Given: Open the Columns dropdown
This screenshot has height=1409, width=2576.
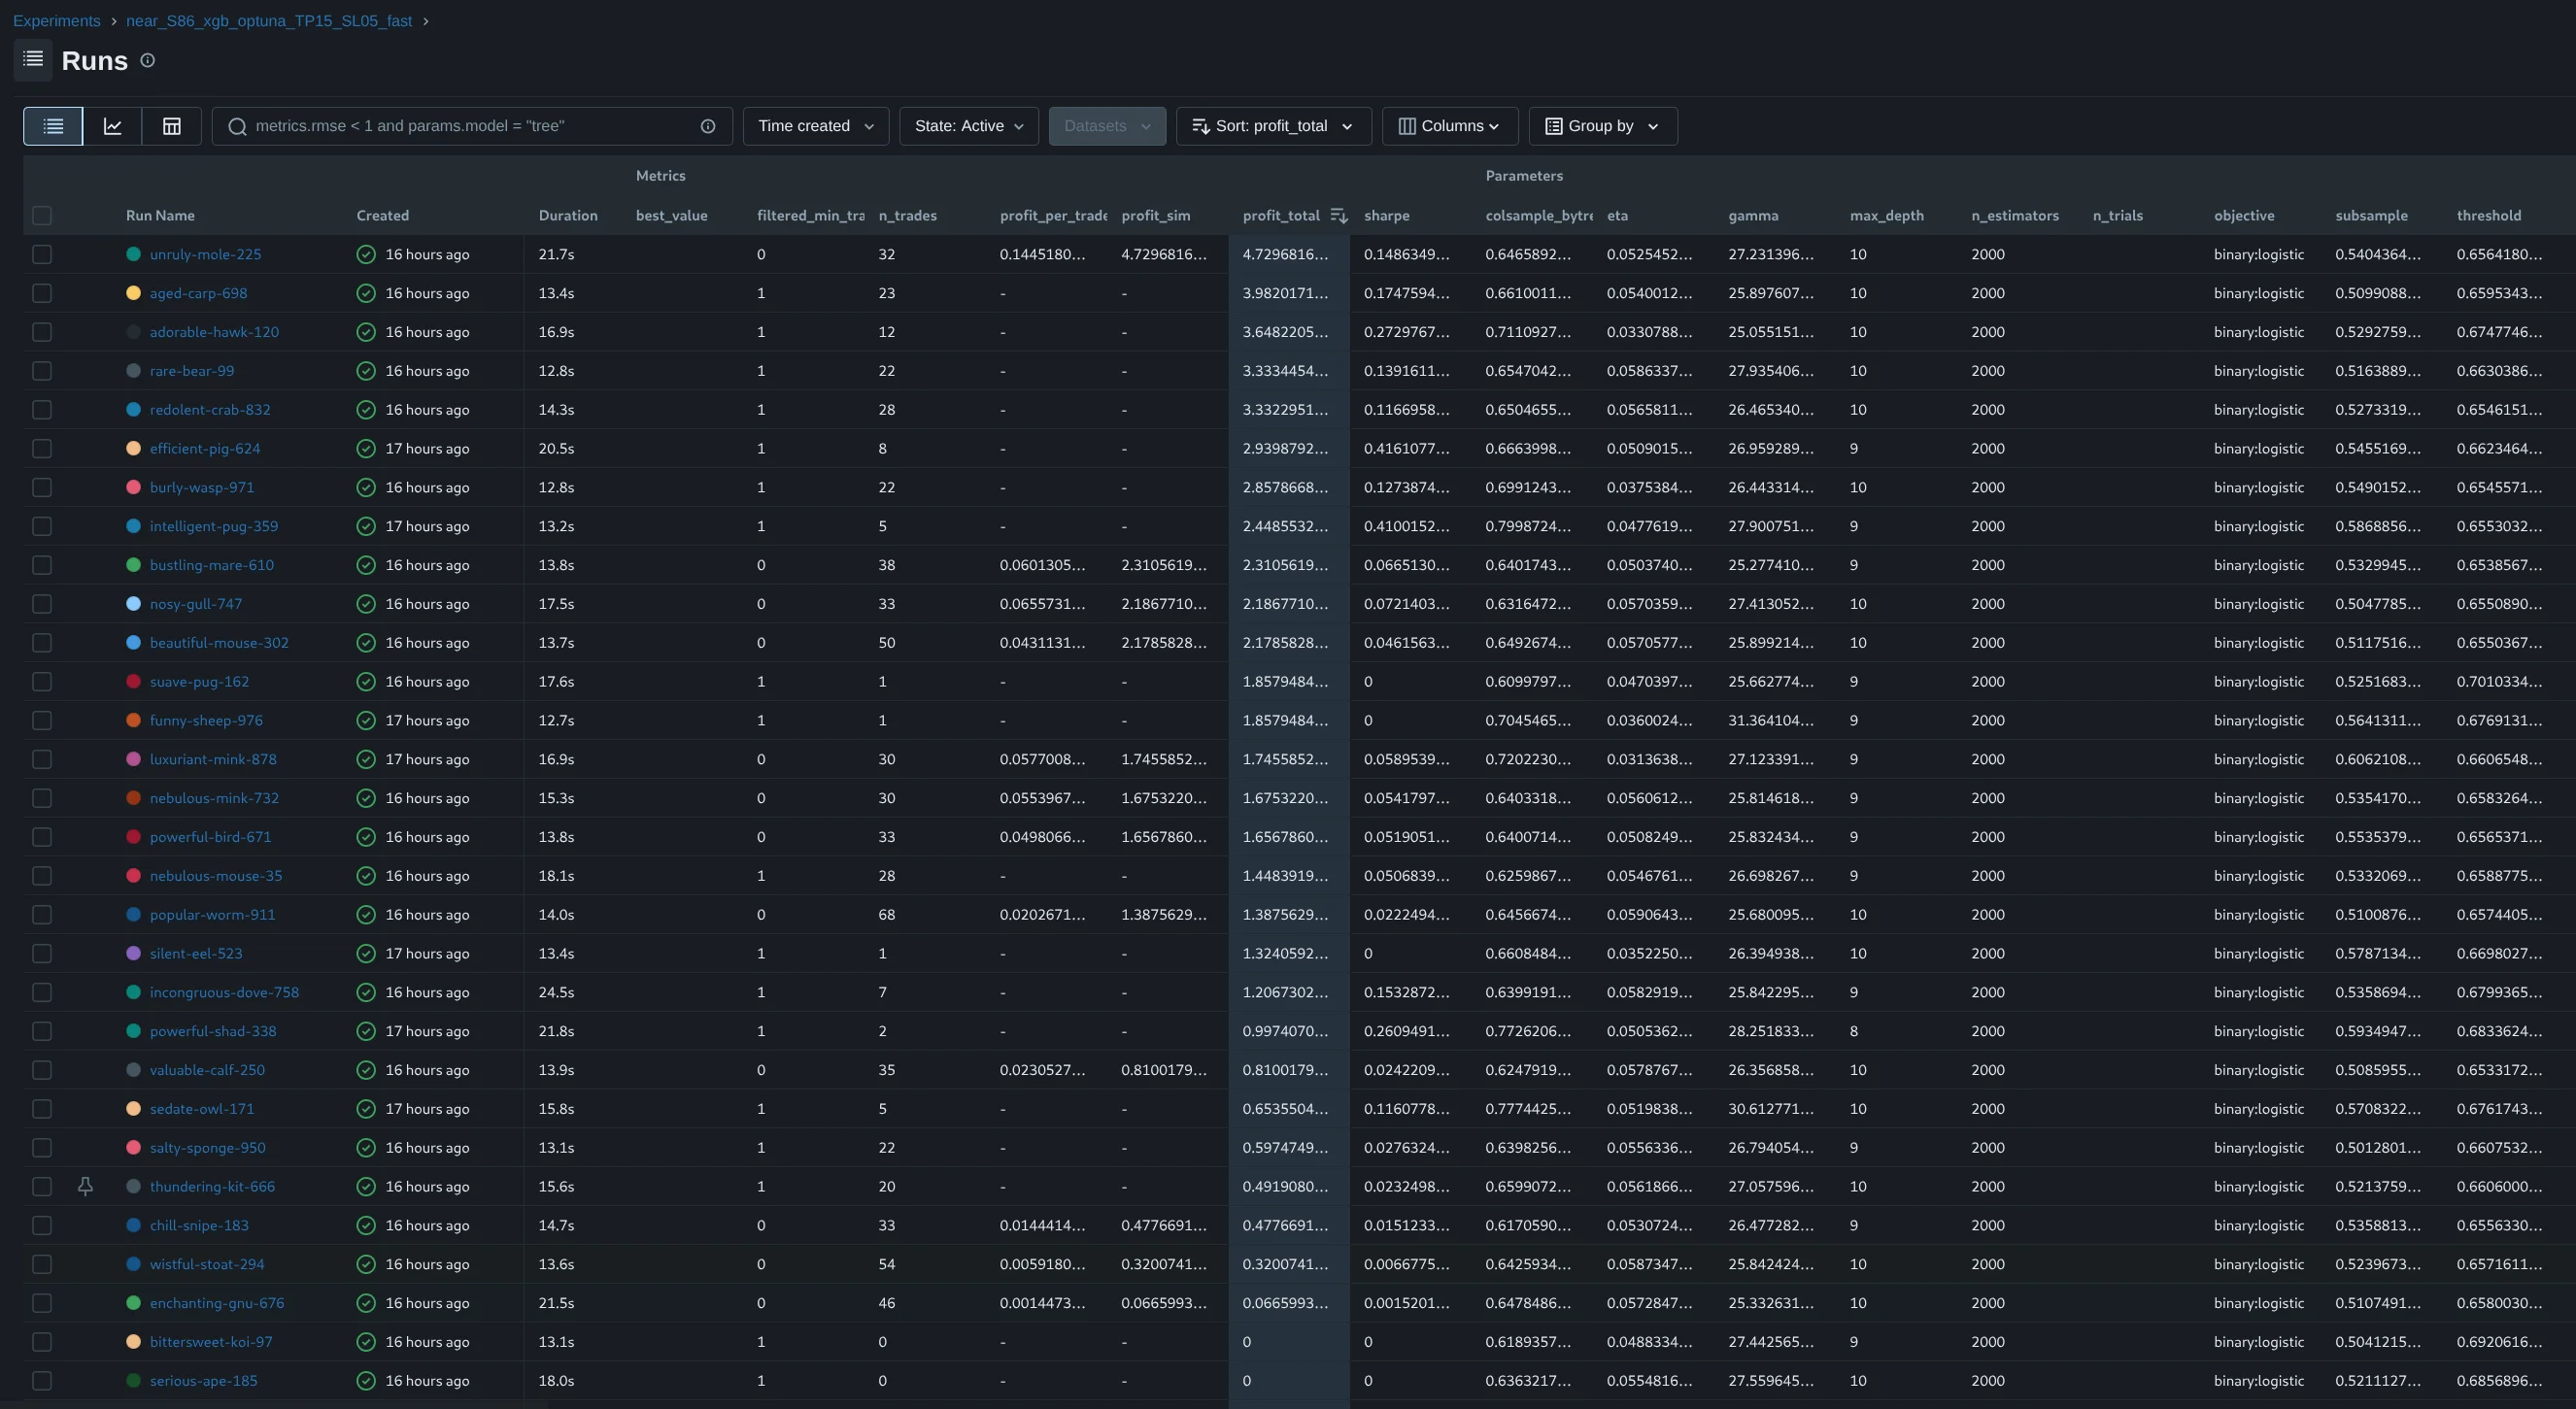Looking at the screenshot, I should coord(1450,126).
